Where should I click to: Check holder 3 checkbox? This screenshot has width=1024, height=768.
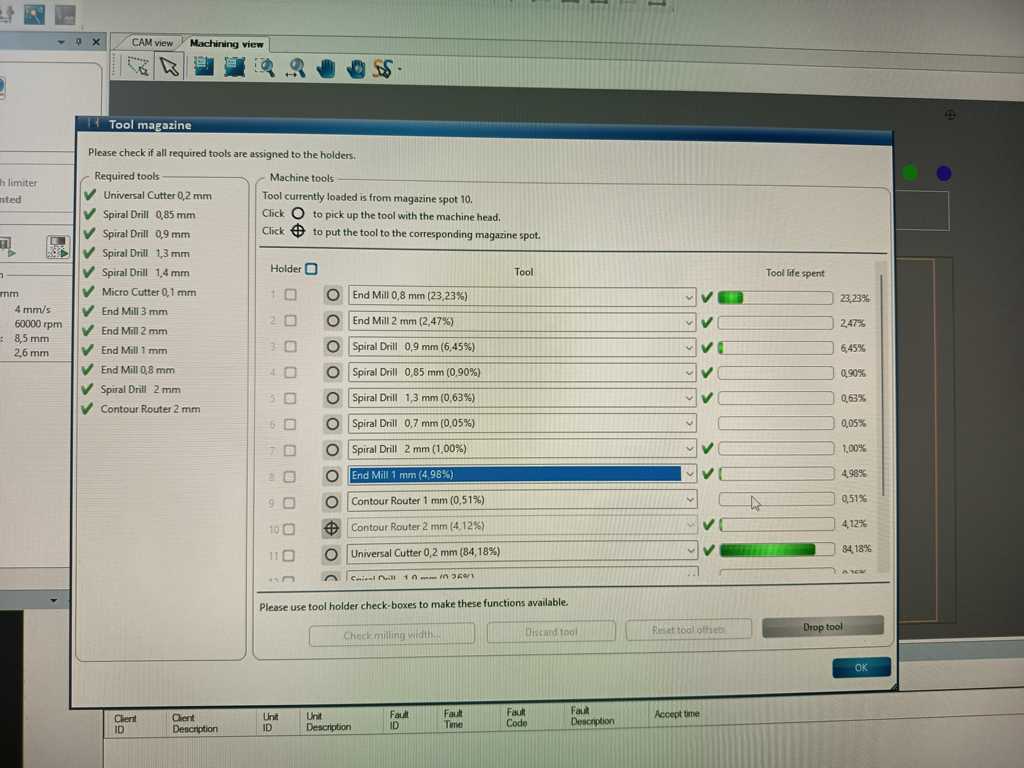pos(290,347)
